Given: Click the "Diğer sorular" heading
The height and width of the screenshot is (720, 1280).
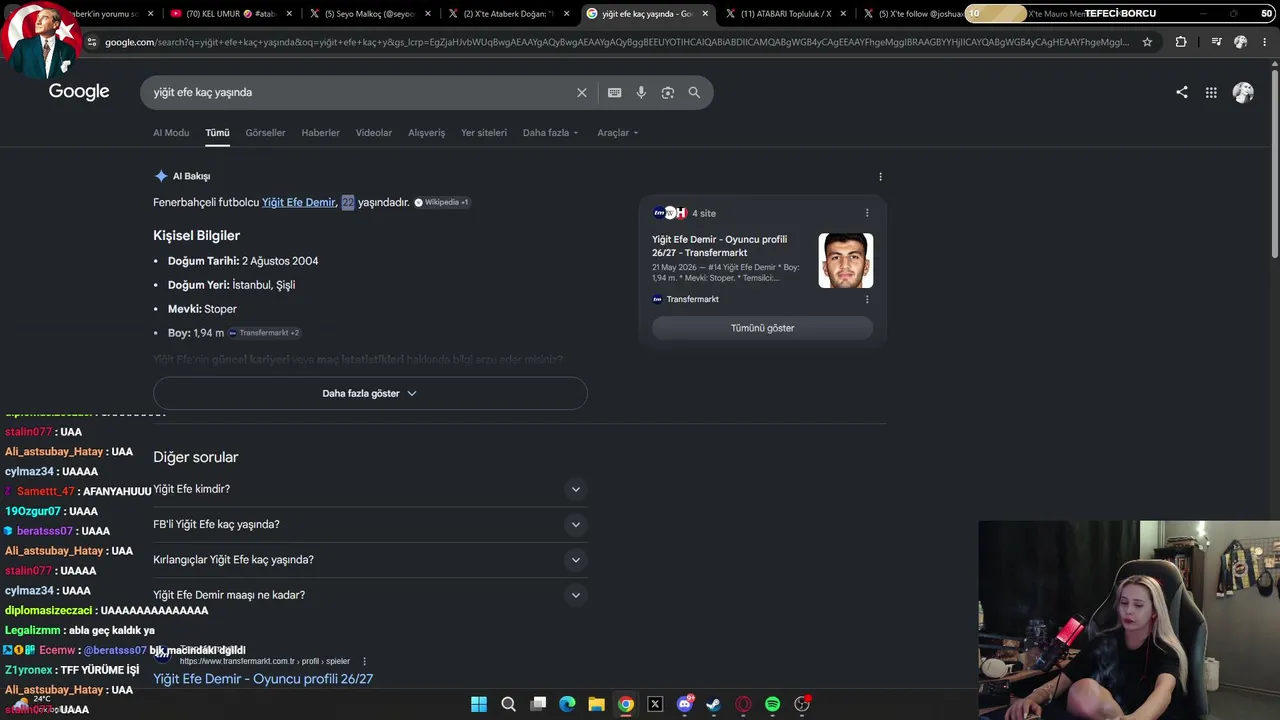Looking at the screenshot, I should [196, 457].
